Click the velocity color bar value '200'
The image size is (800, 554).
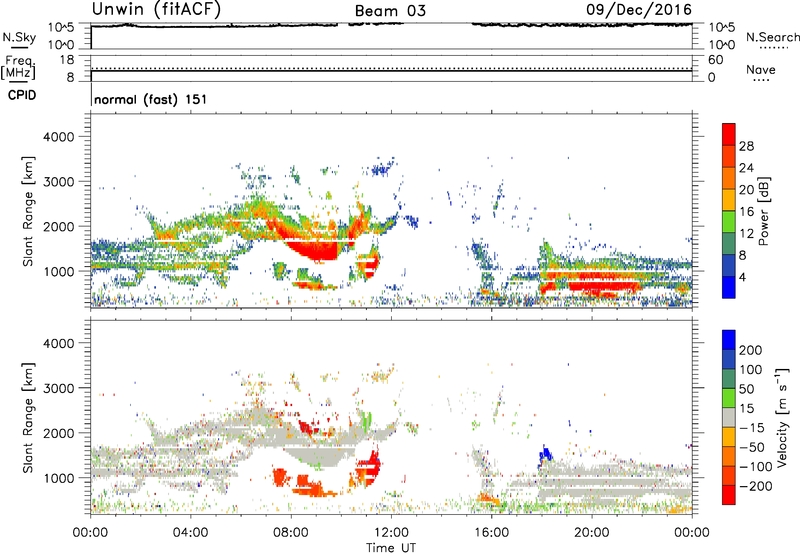coord(751,350)
